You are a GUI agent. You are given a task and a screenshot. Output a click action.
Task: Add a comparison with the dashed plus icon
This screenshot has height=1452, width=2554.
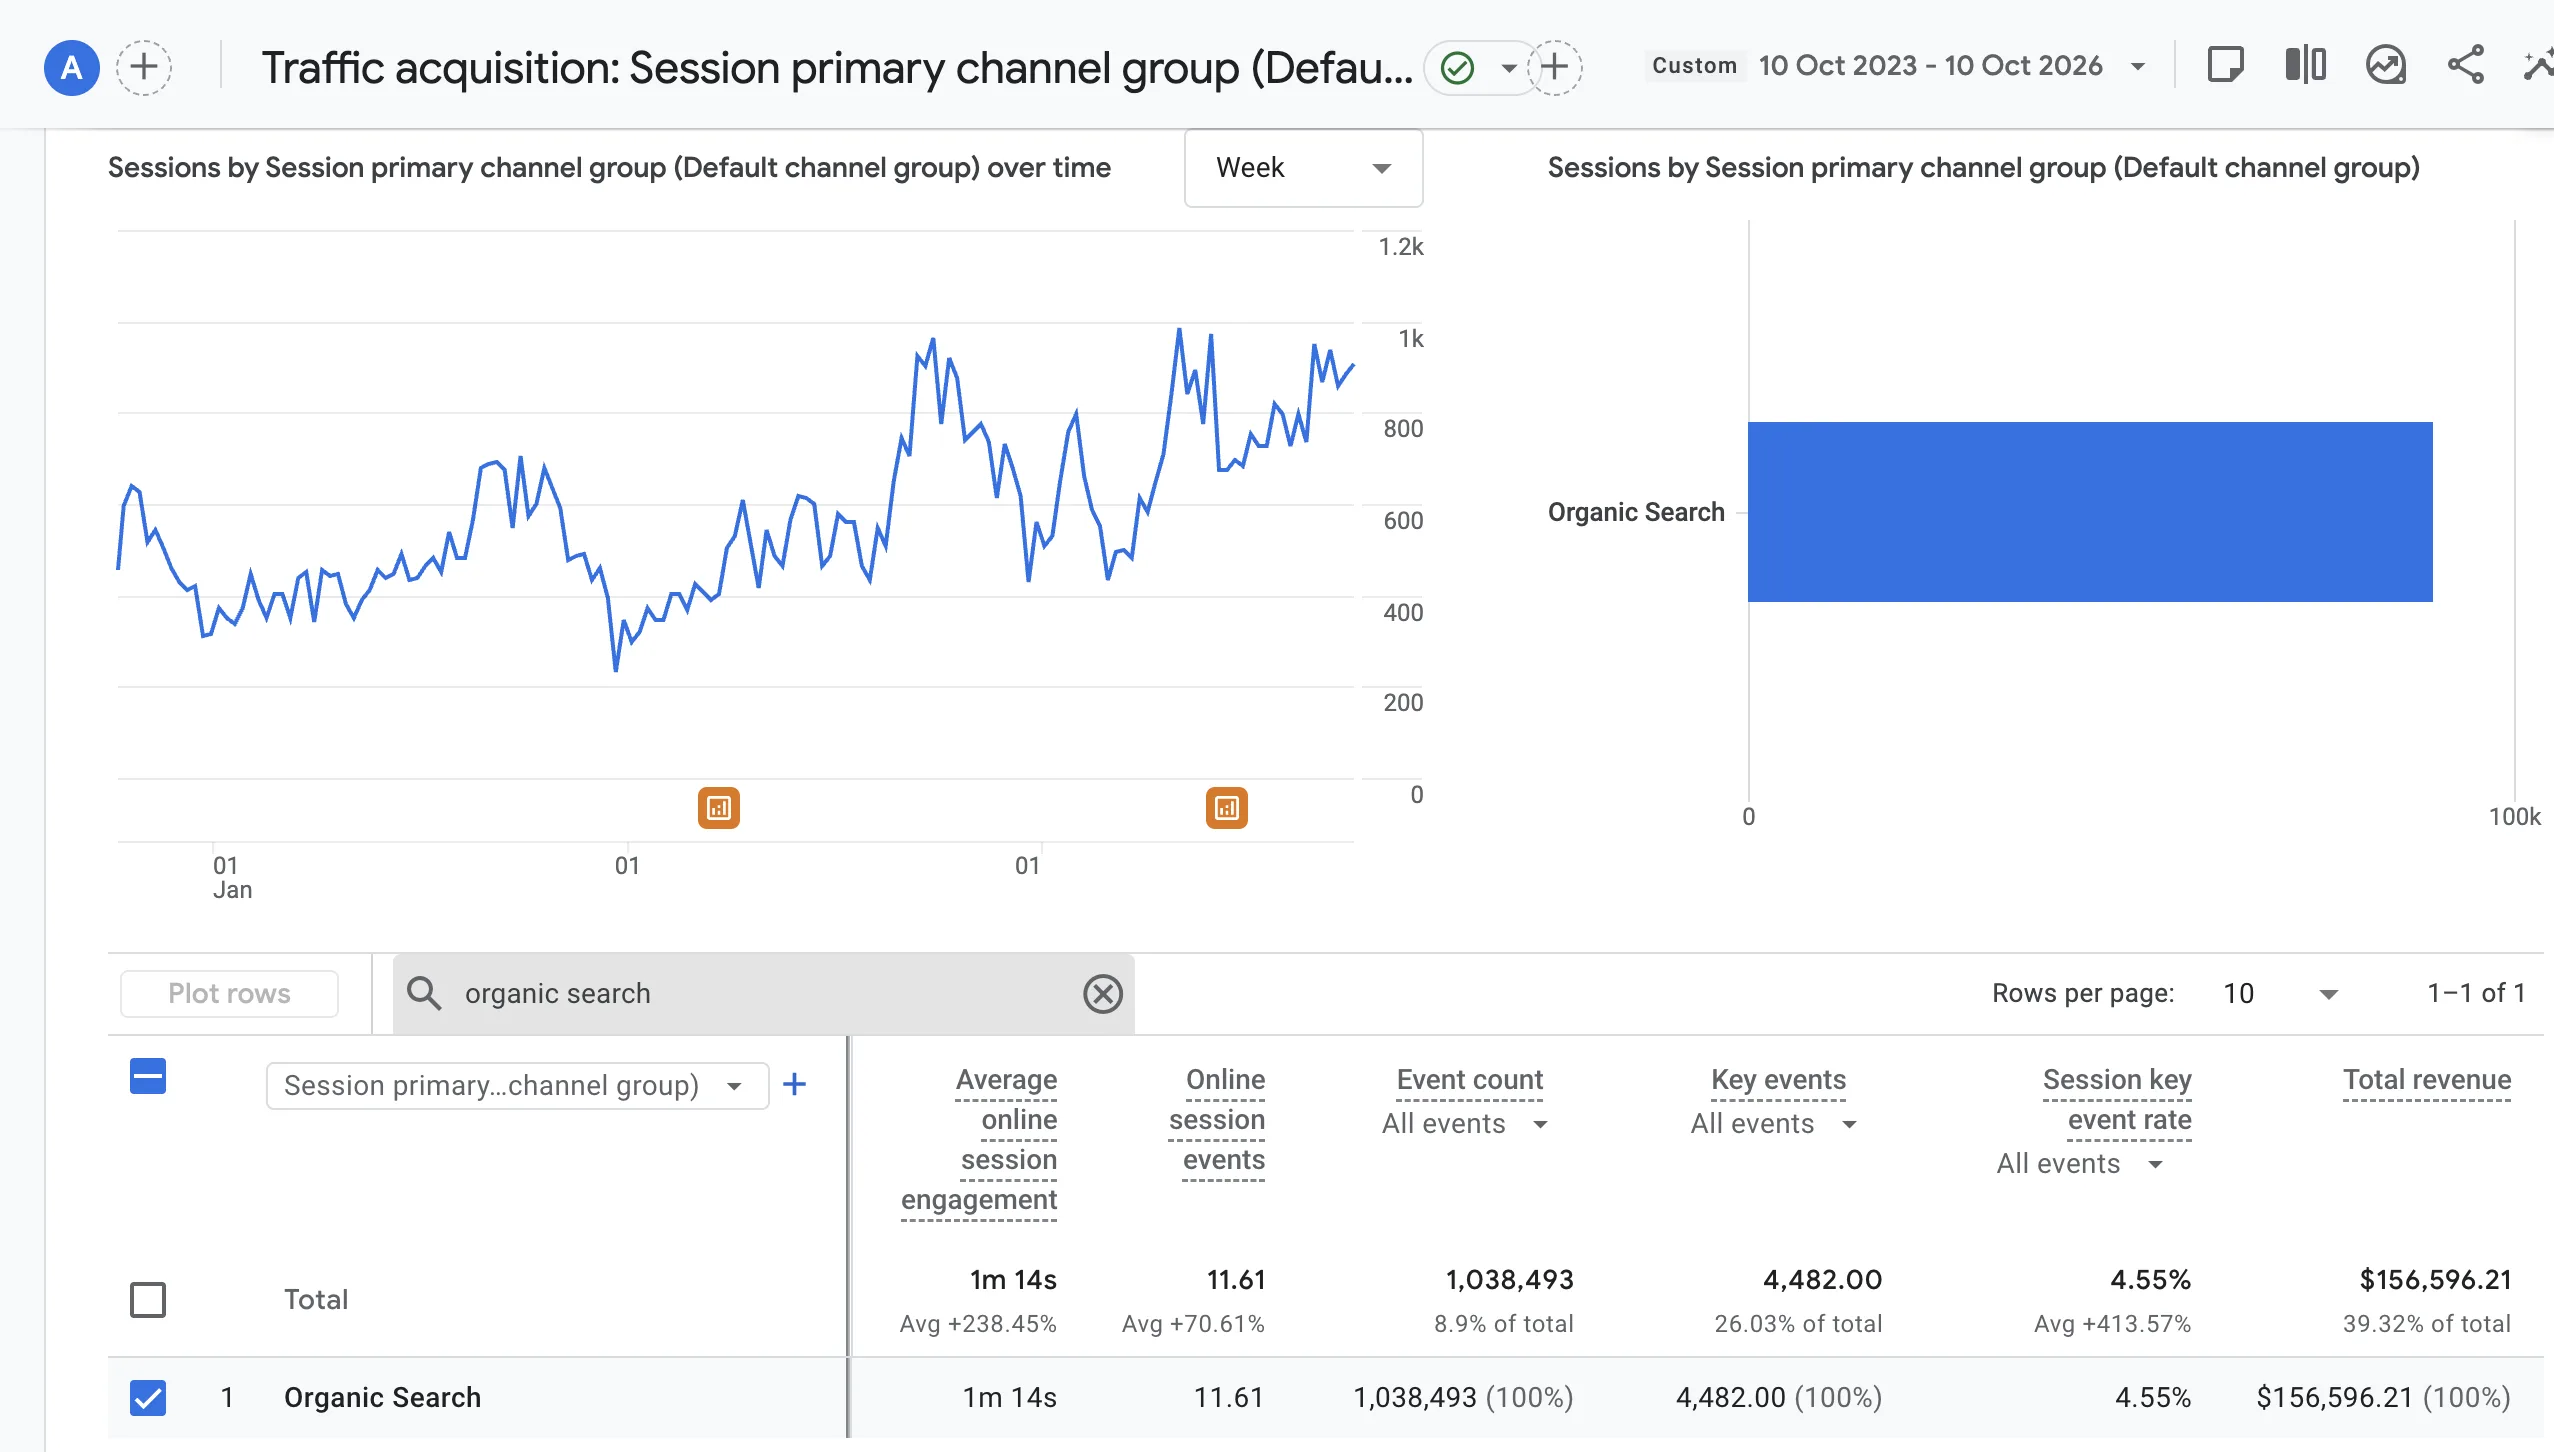pyautogui.click(x=144, y=67)
